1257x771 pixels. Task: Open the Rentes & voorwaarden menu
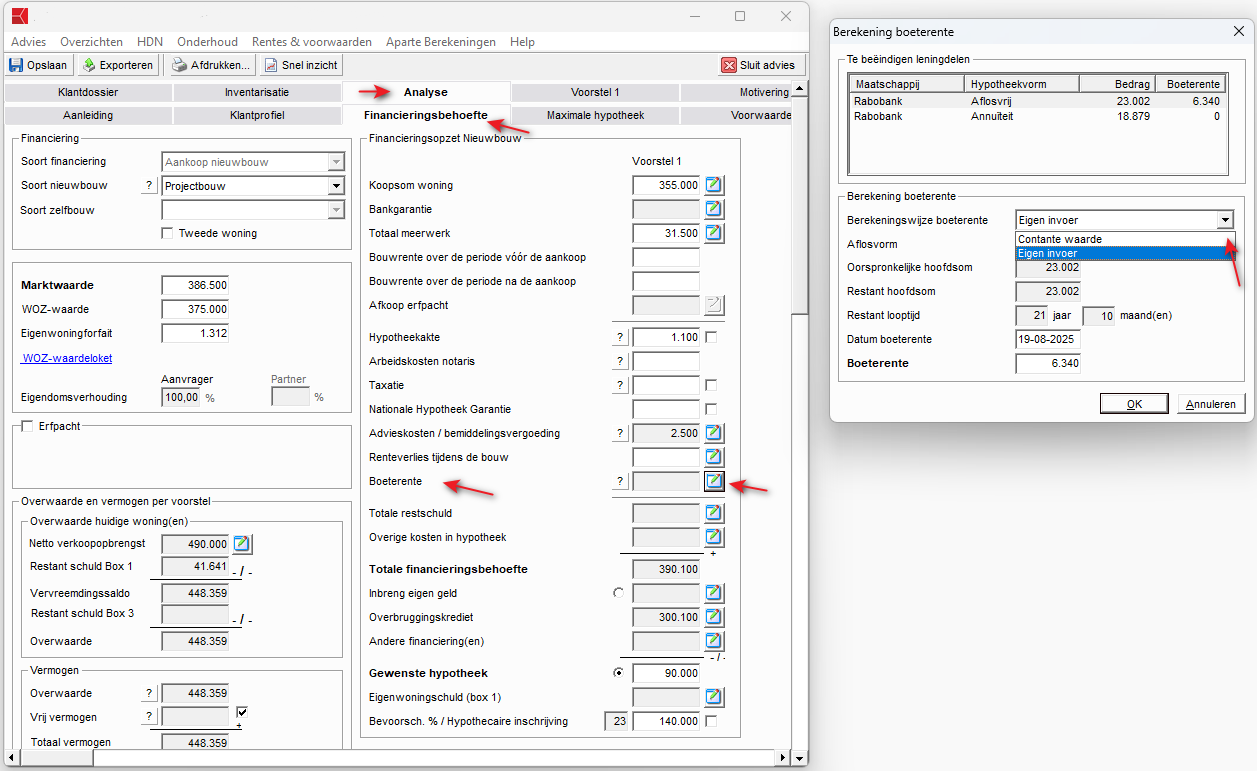point(311,42)
